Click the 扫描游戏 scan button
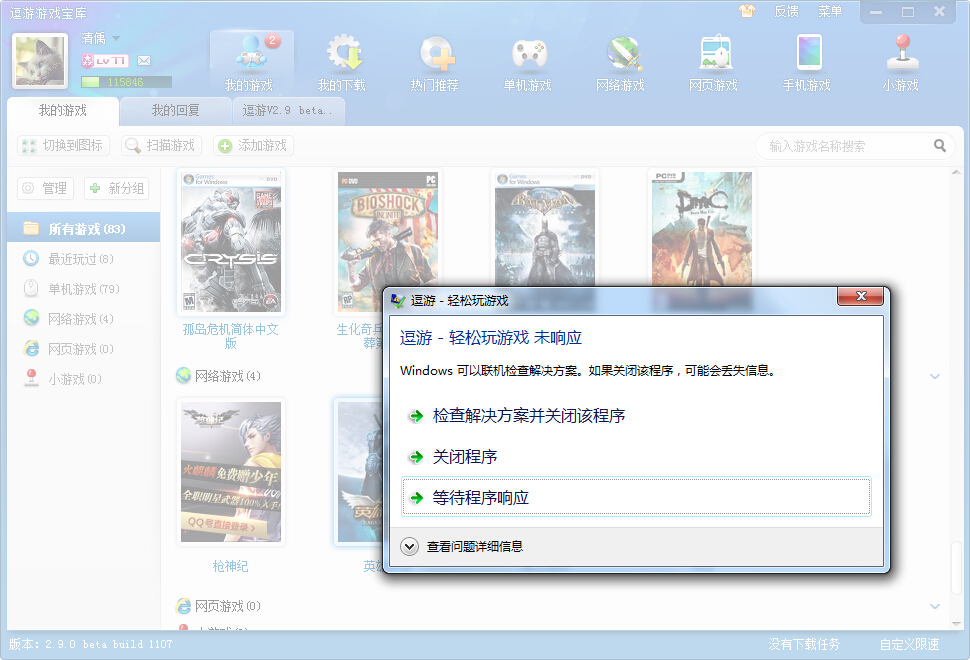This screenshot has height=660, width=970. 161,145
